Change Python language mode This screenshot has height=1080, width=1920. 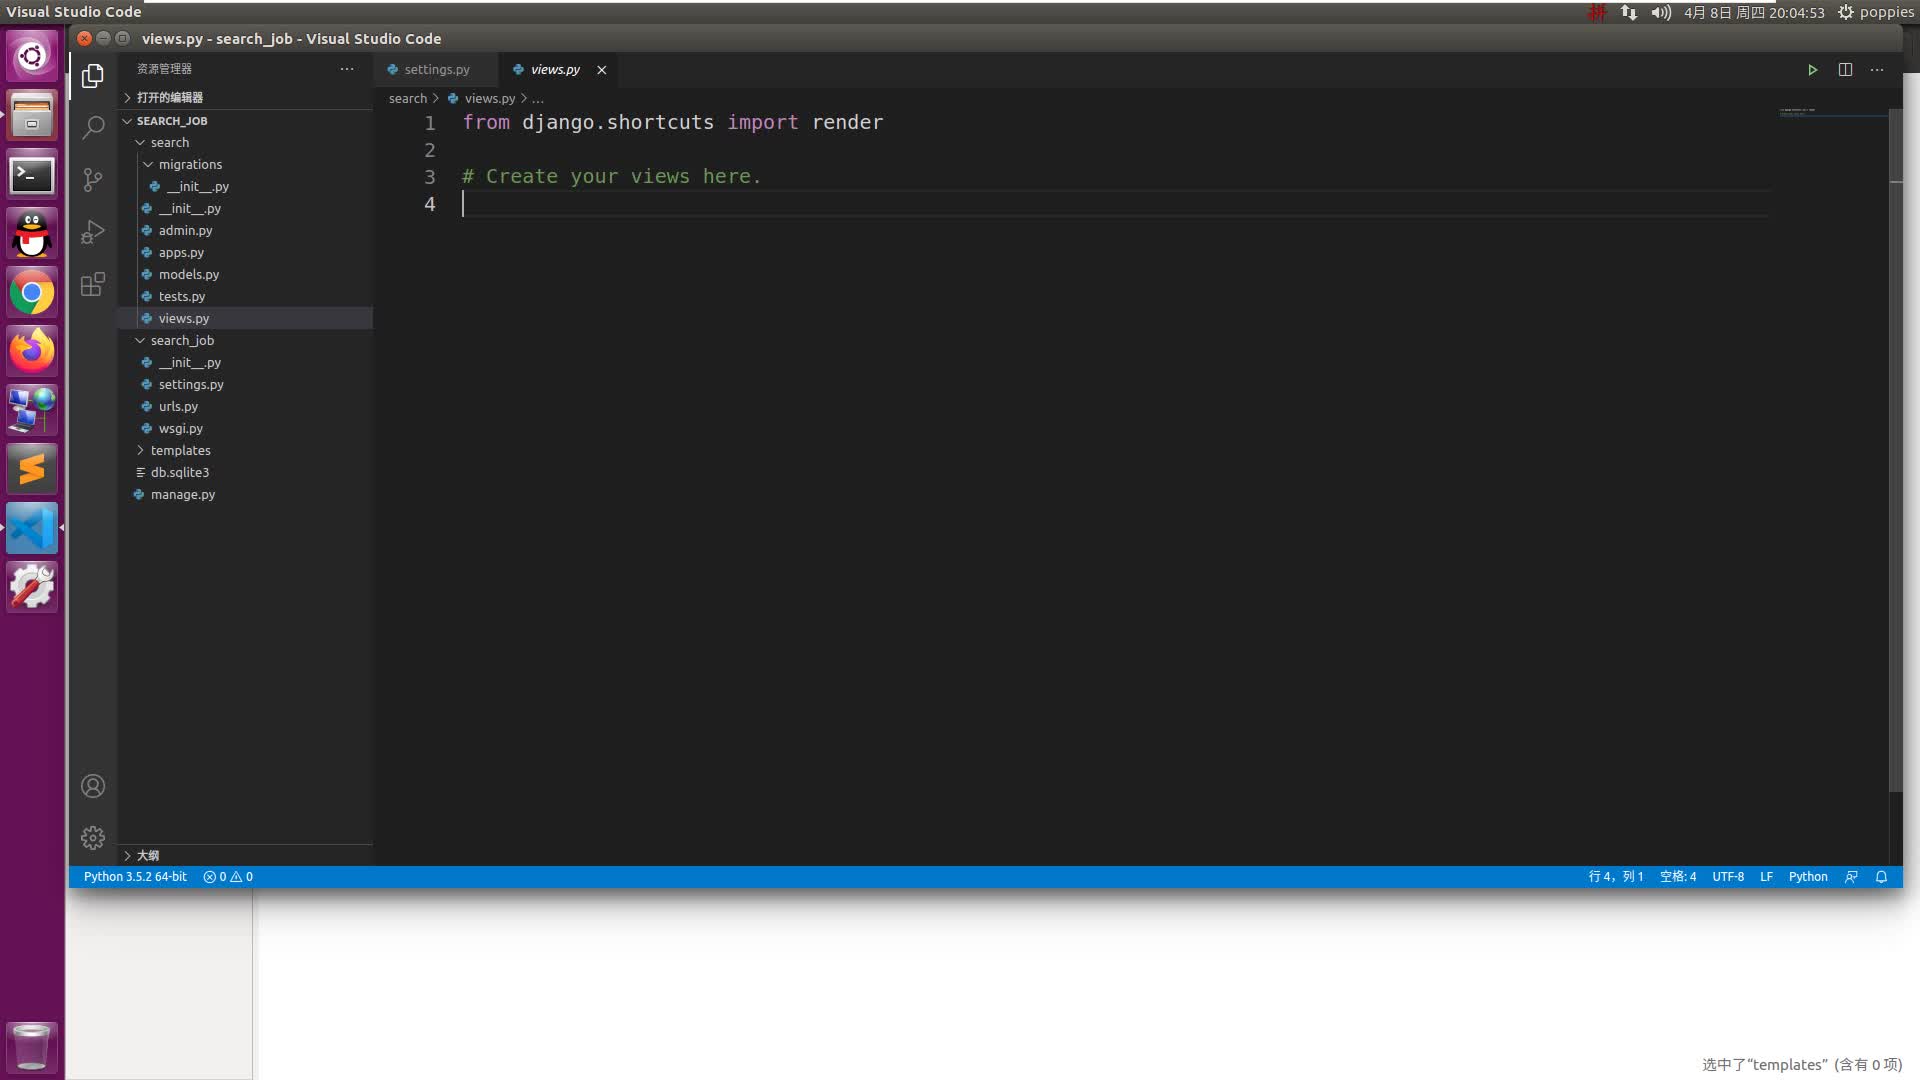point(1808,877)
